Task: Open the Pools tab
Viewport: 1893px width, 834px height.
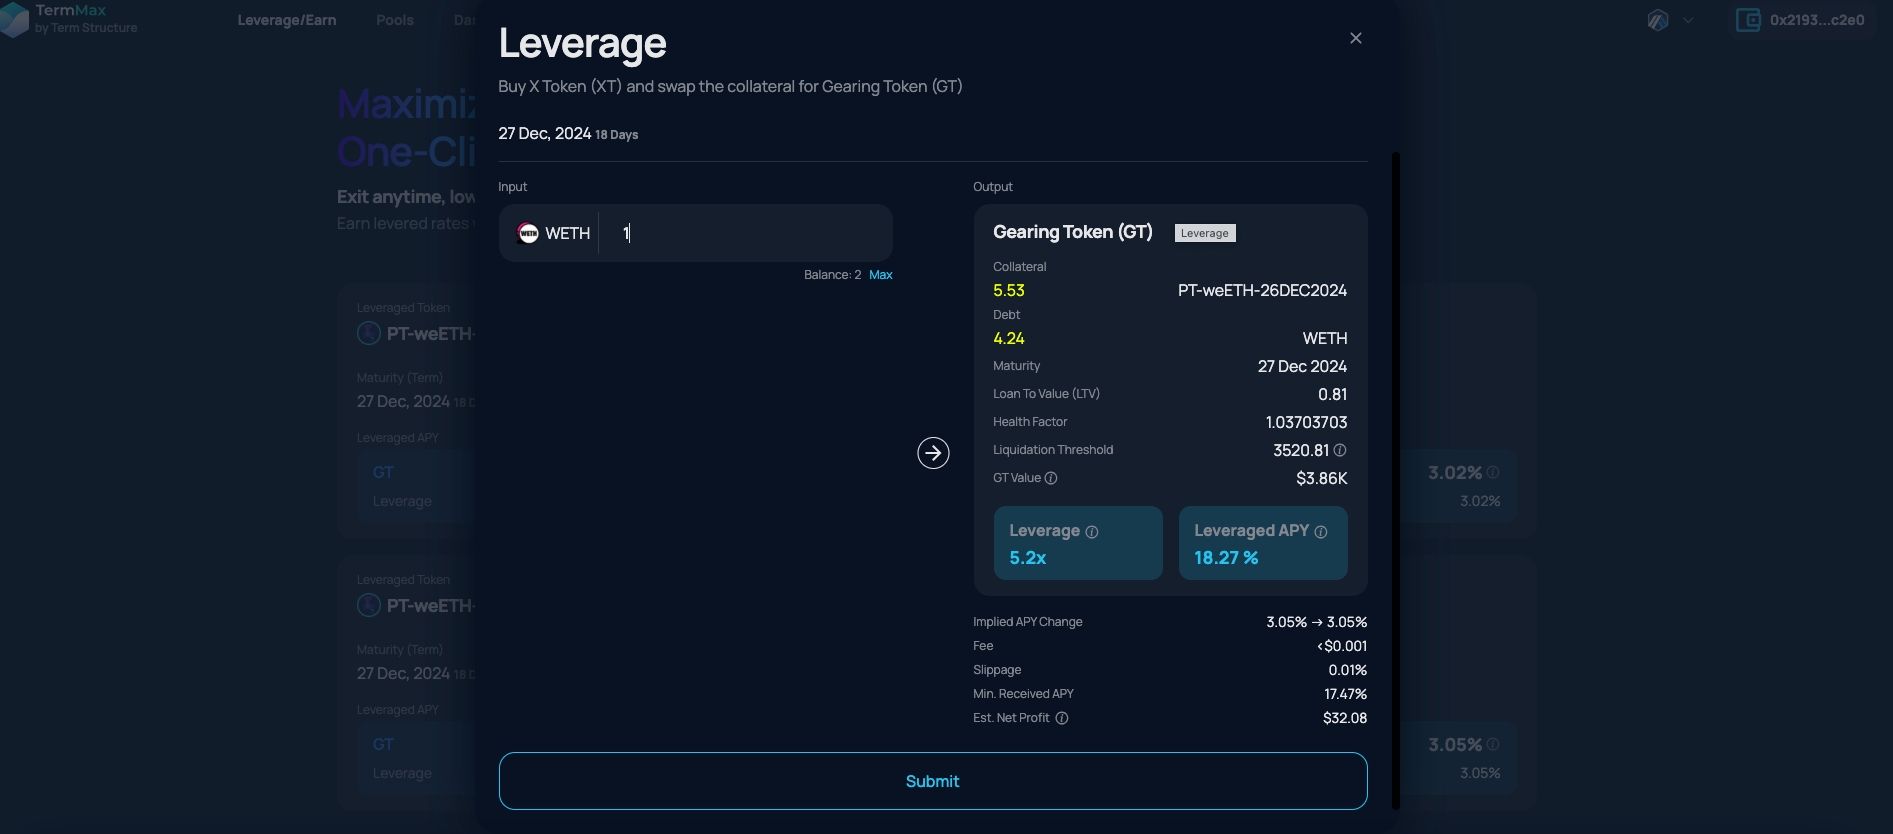Action: click(x=395, y=20)
